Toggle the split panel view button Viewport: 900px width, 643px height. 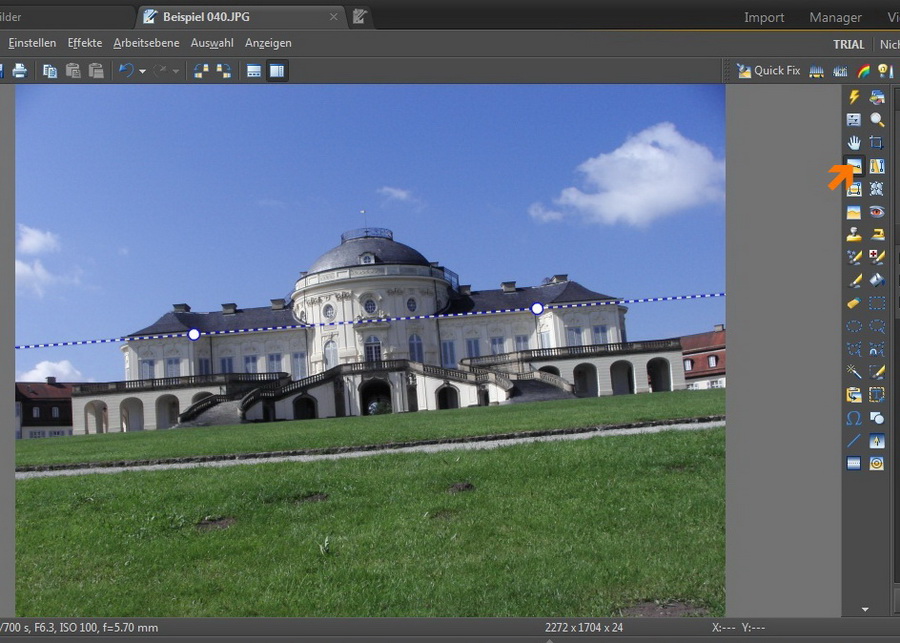(277, 71)
